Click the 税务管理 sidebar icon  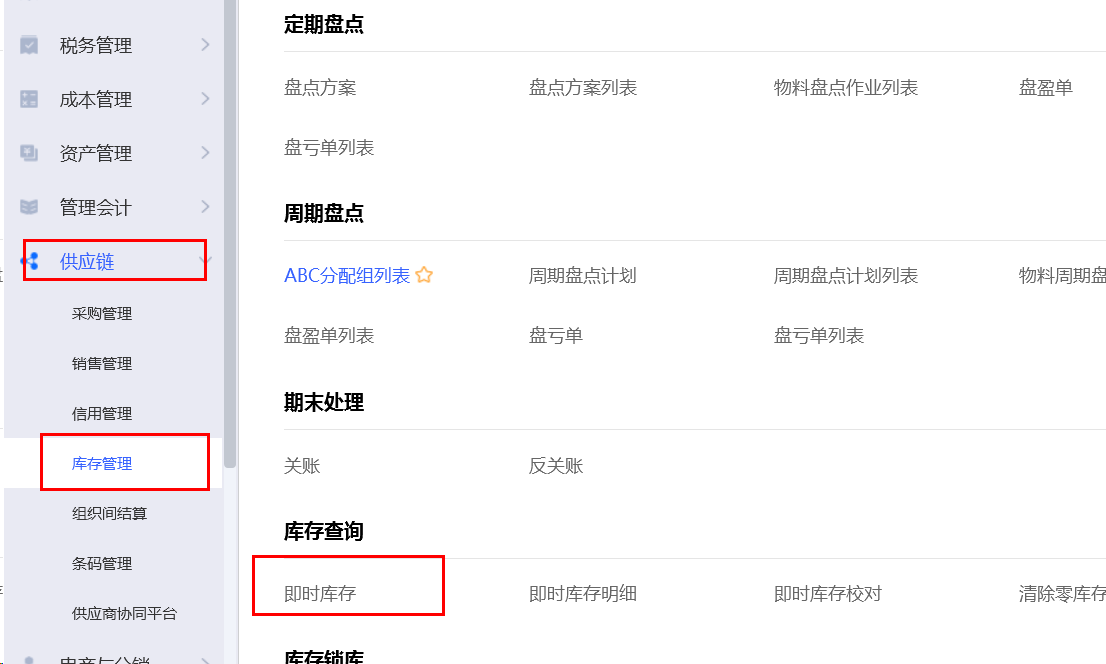click(x=29, y=45)
